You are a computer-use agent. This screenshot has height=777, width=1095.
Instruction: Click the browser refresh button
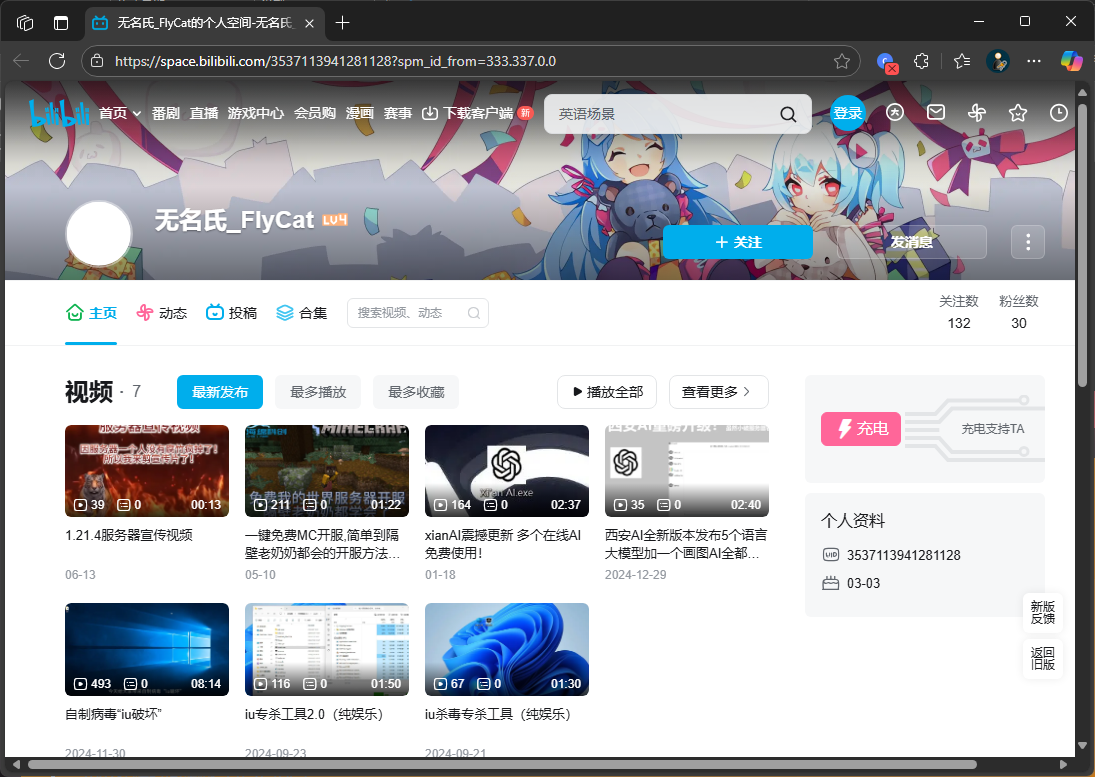[x=57, y=61]
